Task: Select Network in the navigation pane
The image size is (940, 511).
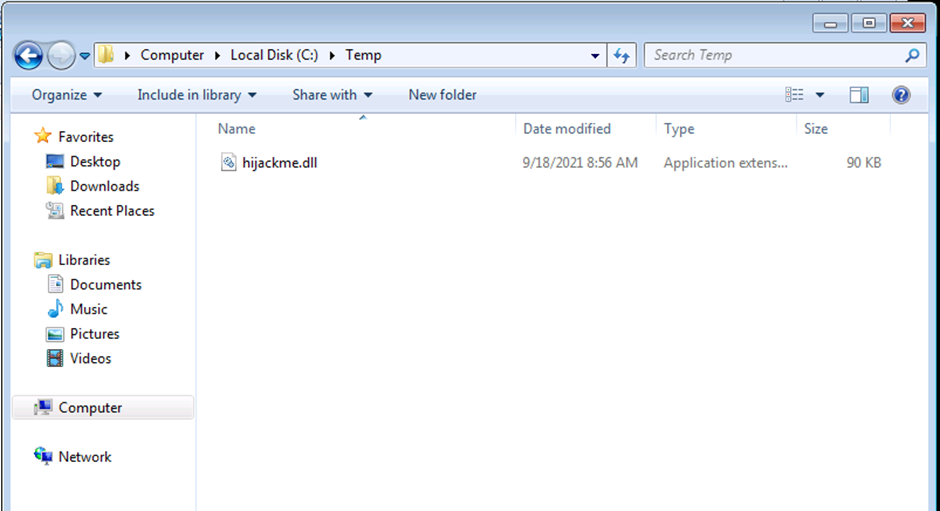Action: point(84,457)
